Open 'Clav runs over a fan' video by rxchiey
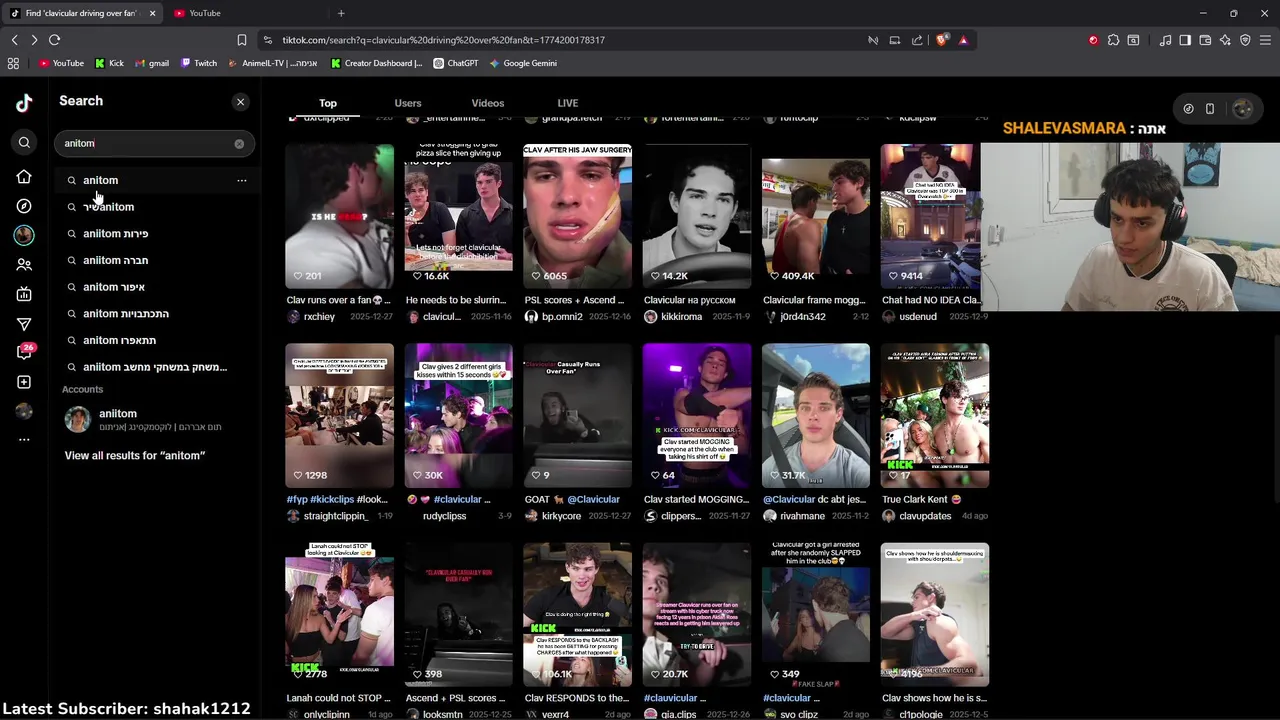 click(340, 216)
